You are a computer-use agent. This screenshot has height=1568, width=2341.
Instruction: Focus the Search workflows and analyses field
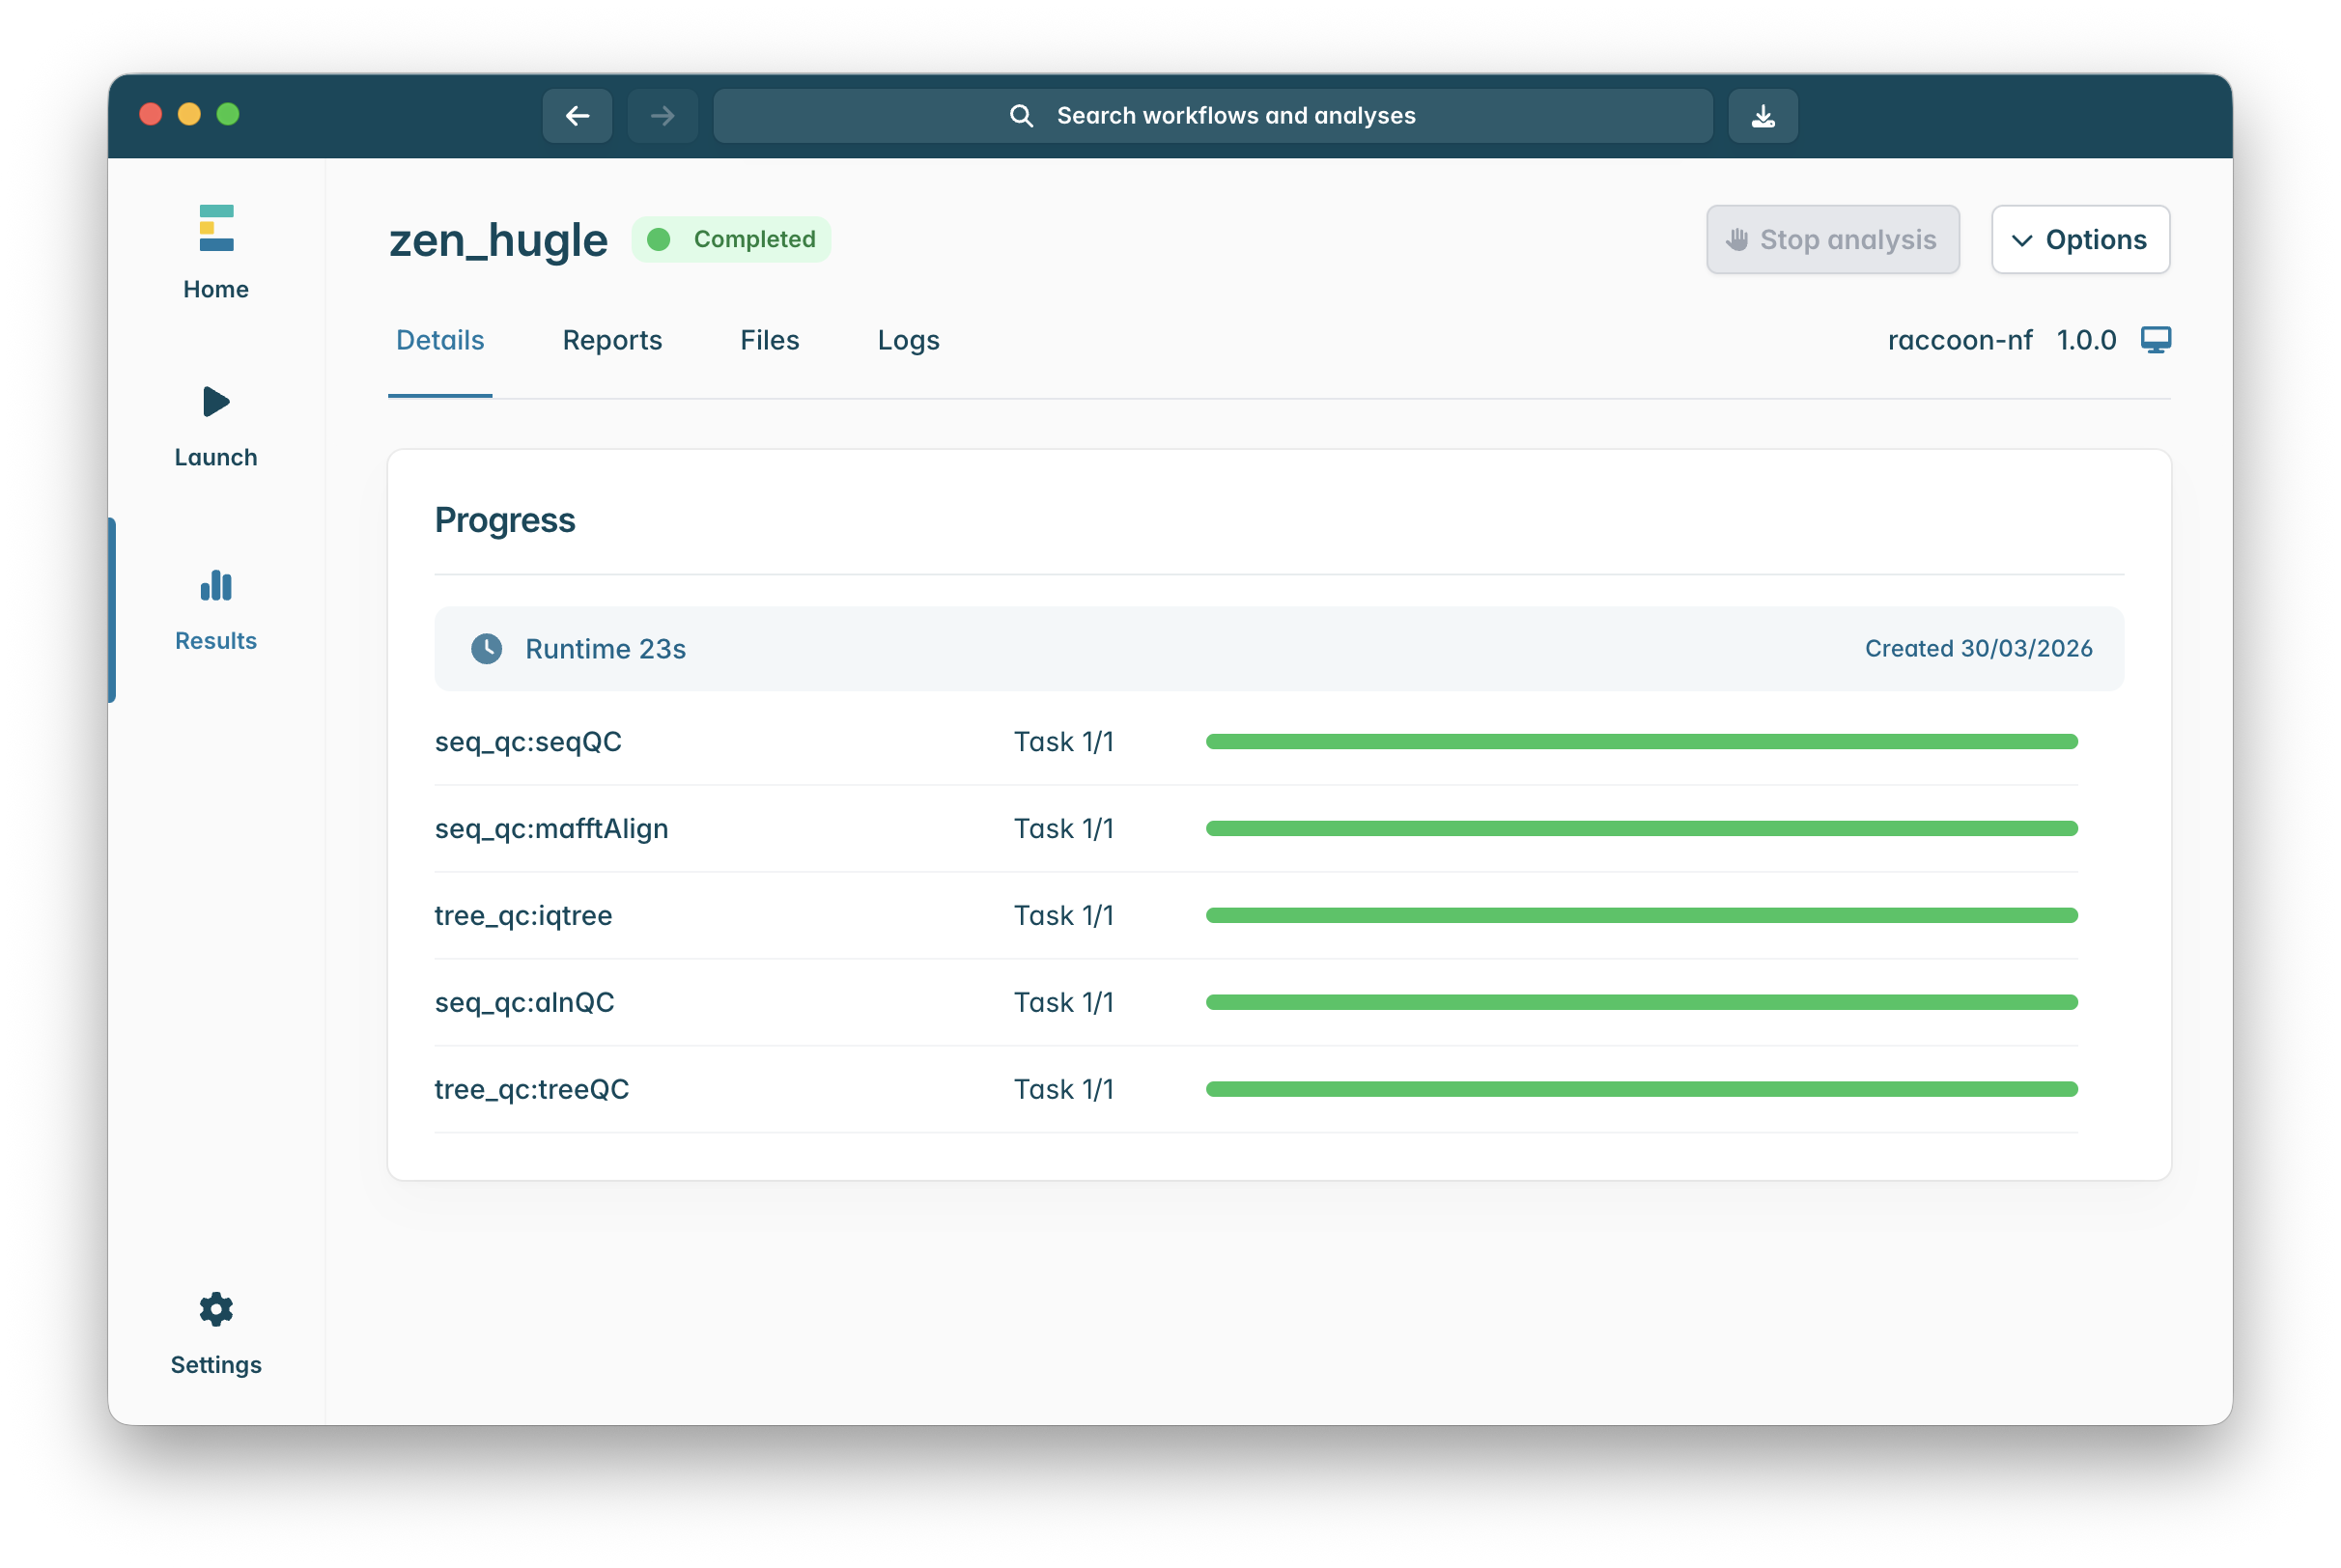(x=1212, y=116)
